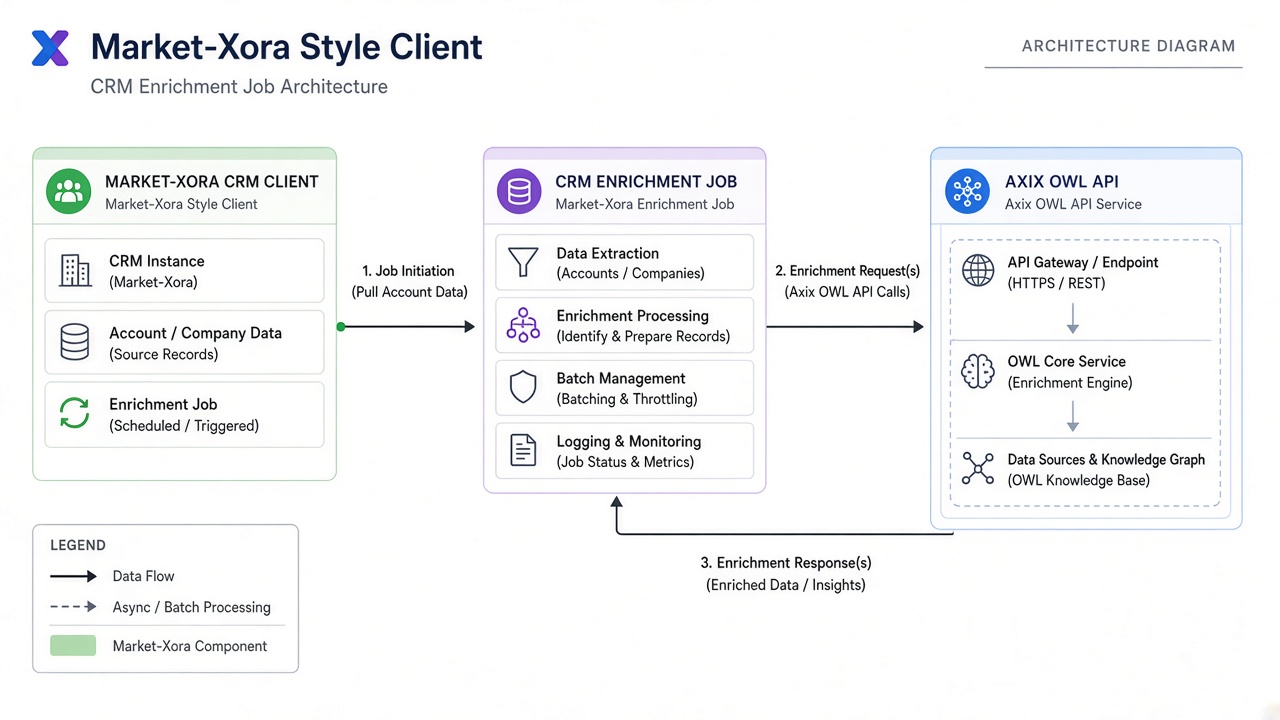Click the shield icon beside Batch Management

tap(523, 388)
